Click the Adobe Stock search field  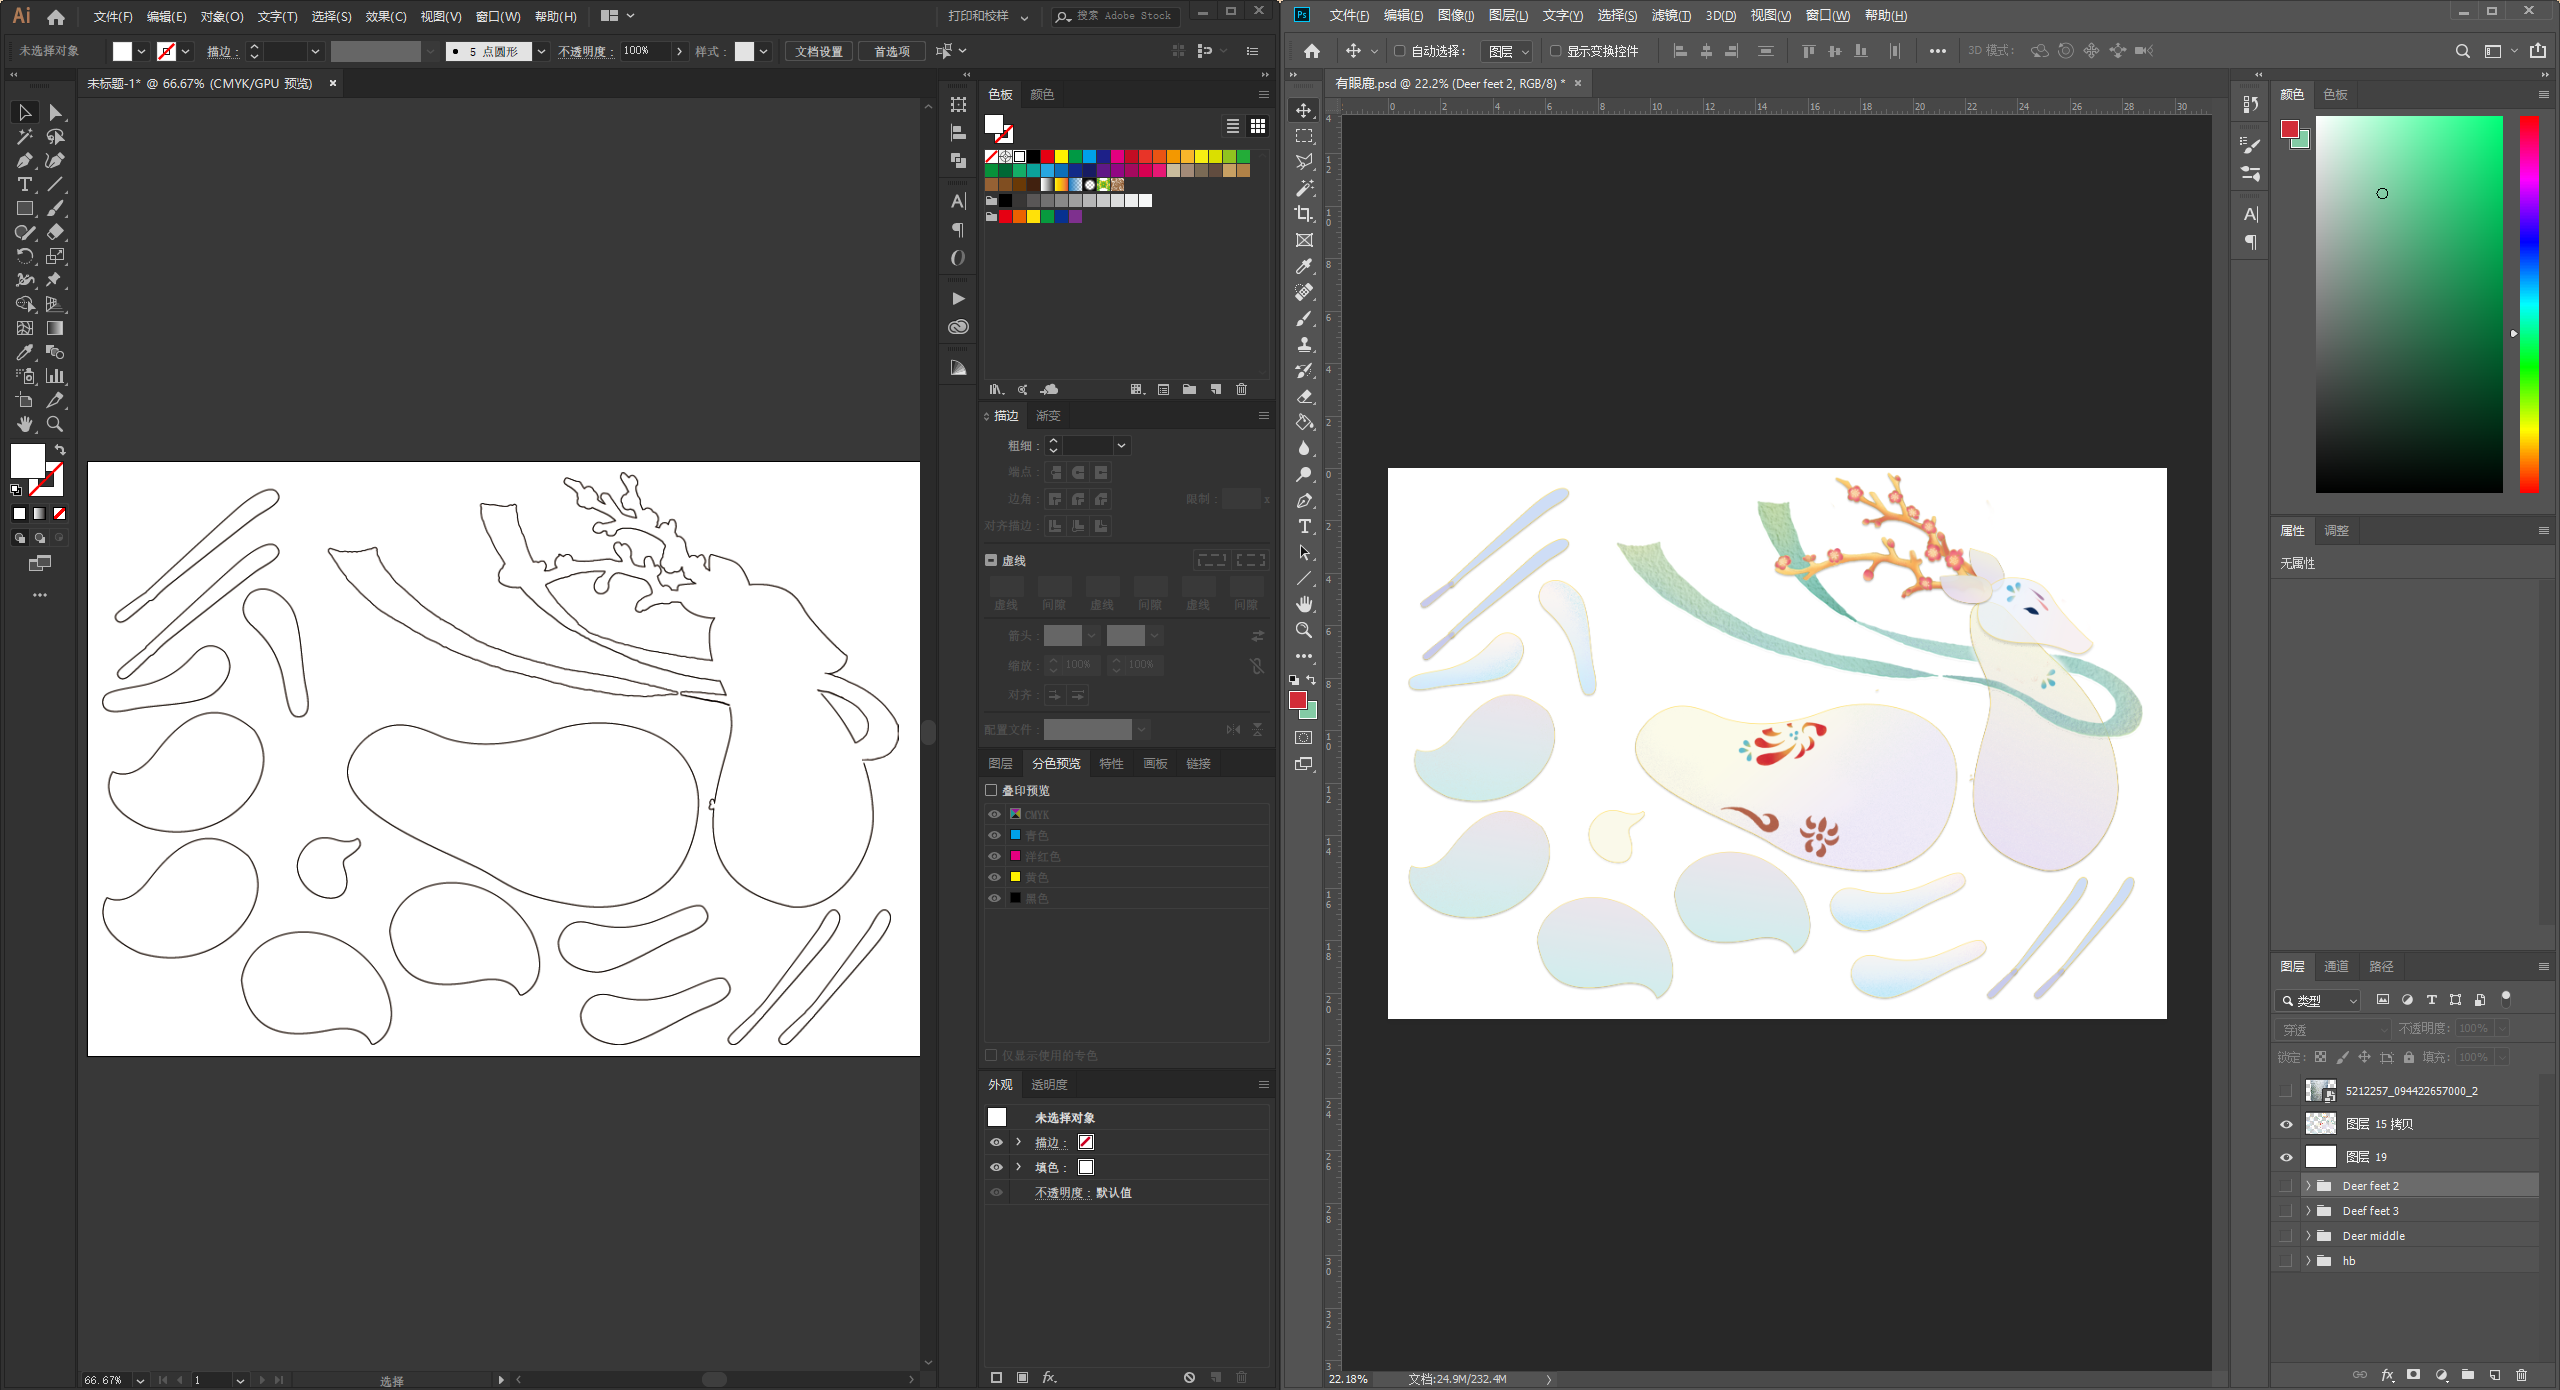coord(1123,16)
